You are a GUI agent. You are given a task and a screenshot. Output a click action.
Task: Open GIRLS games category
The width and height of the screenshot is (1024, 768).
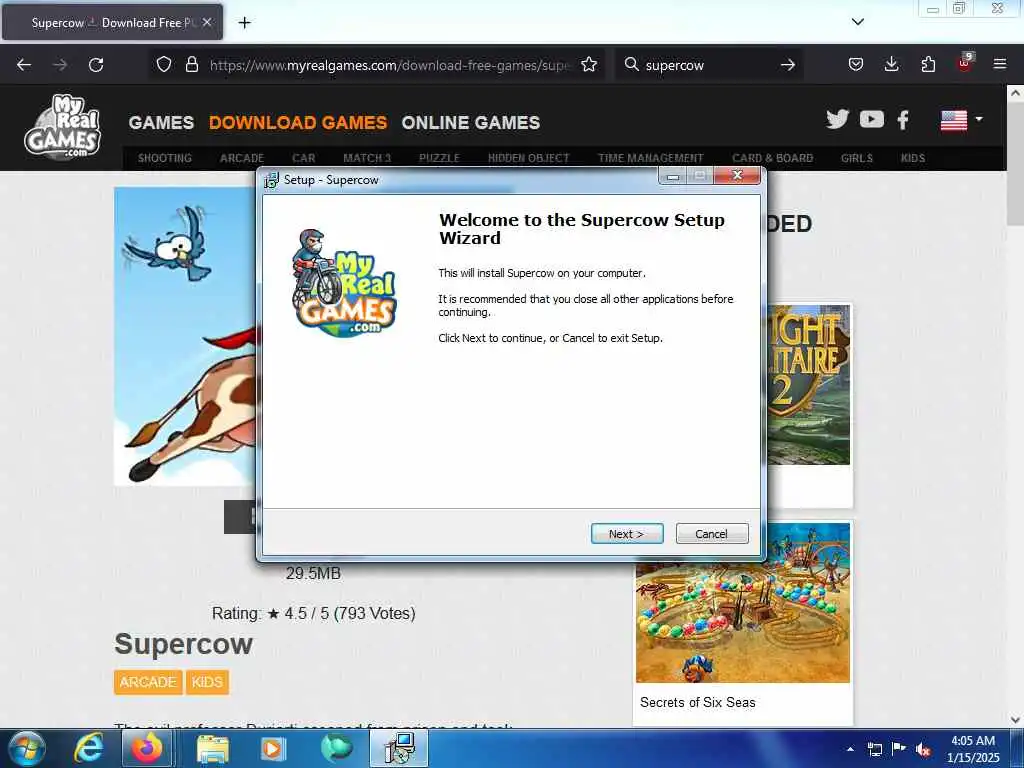[857, 158]
